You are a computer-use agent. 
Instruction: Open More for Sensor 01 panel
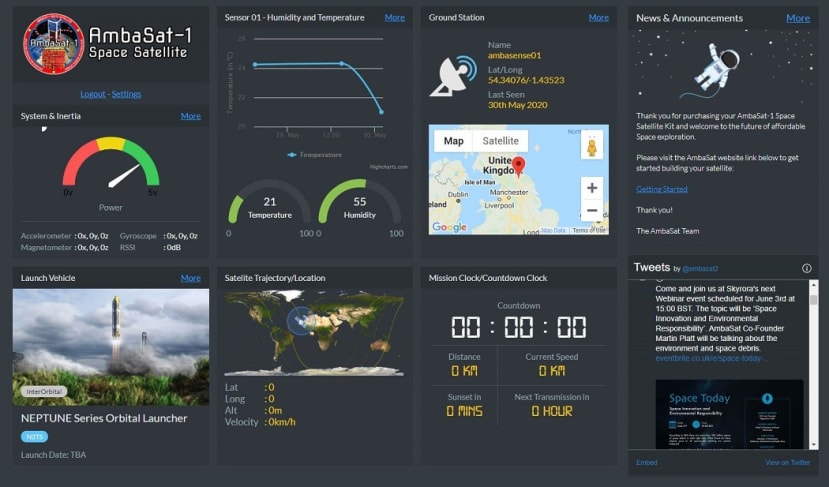394,17
